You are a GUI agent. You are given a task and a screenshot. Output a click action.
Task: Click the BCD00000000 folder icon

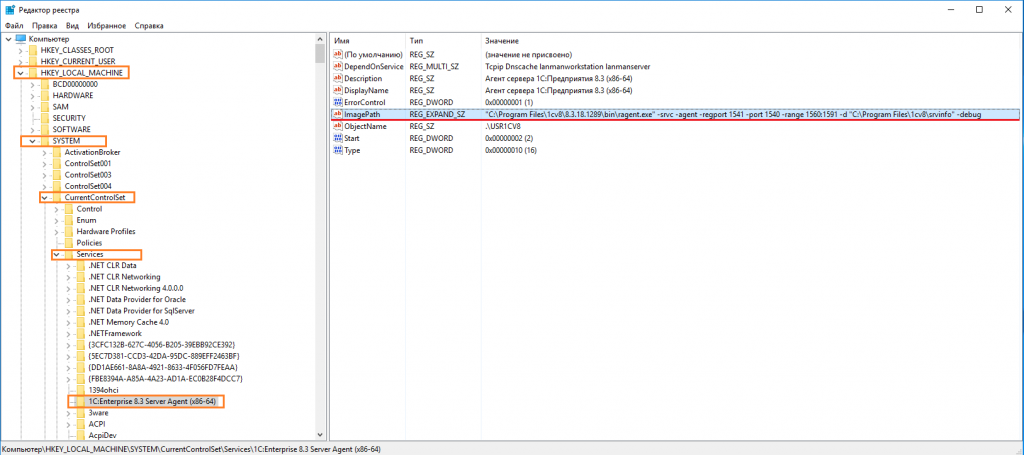click(x=44, y=84)
